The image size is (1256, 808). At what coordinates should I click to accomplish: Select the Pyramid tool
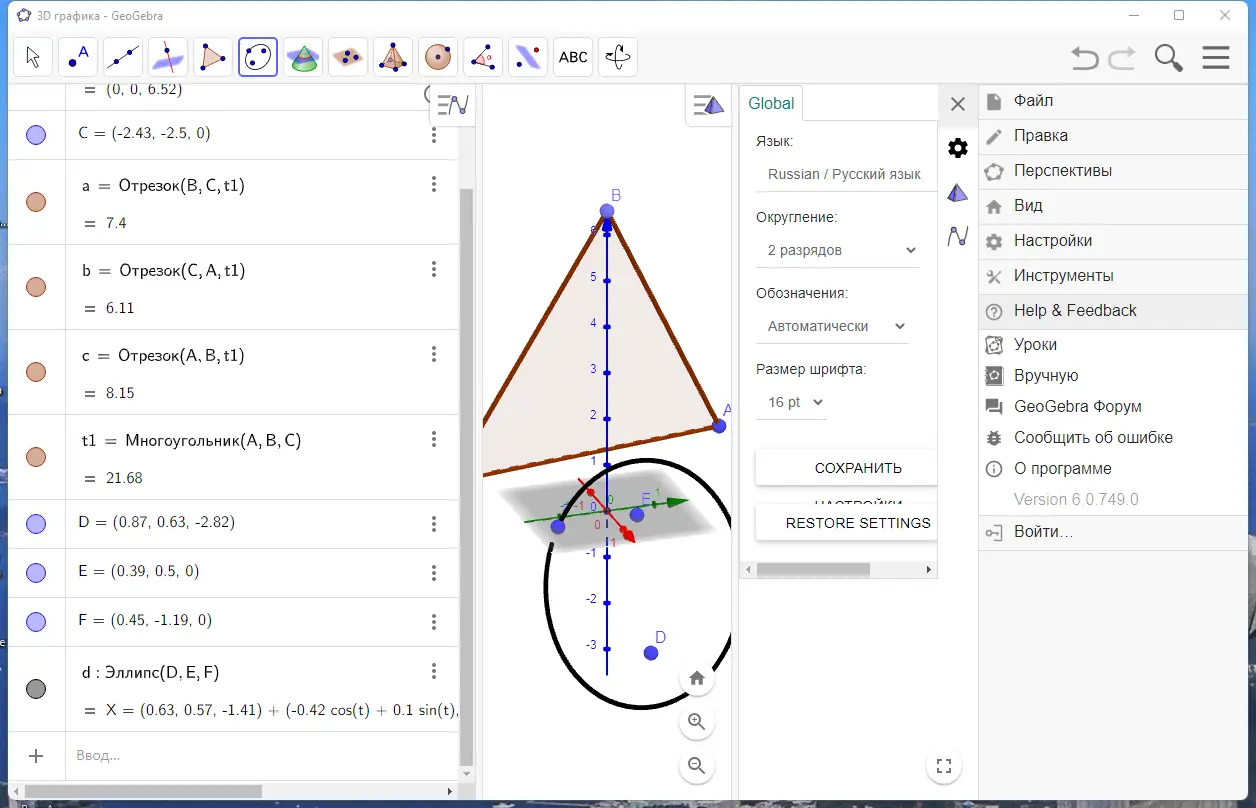point(393,57)
